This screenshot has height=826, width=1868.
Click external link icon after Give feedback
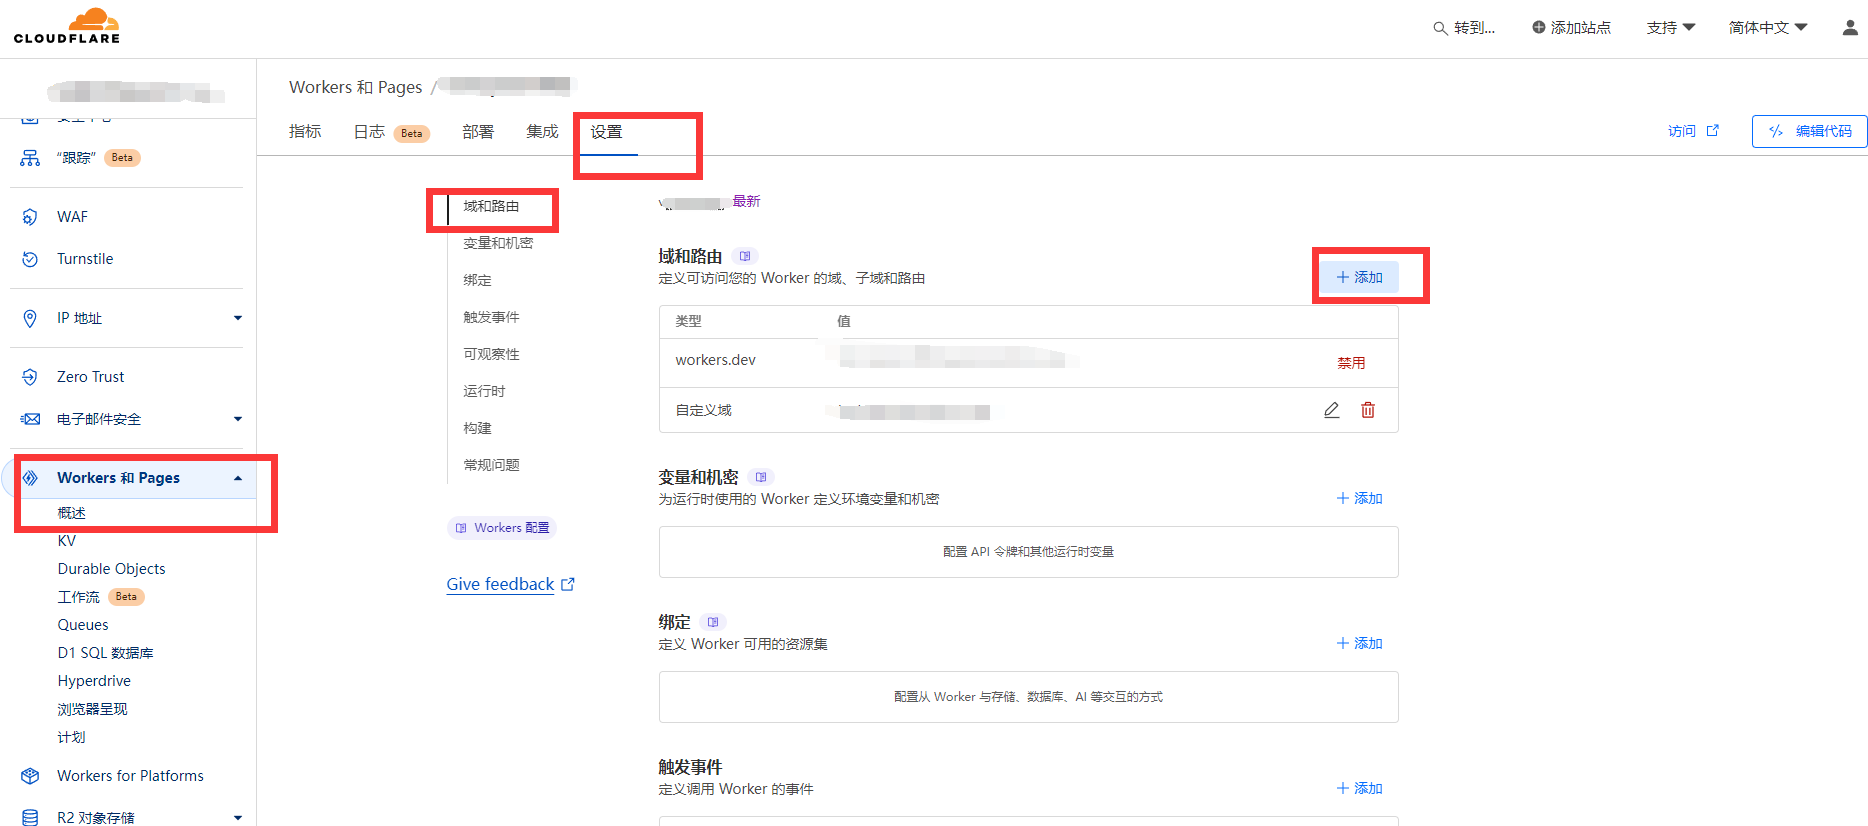568,584
